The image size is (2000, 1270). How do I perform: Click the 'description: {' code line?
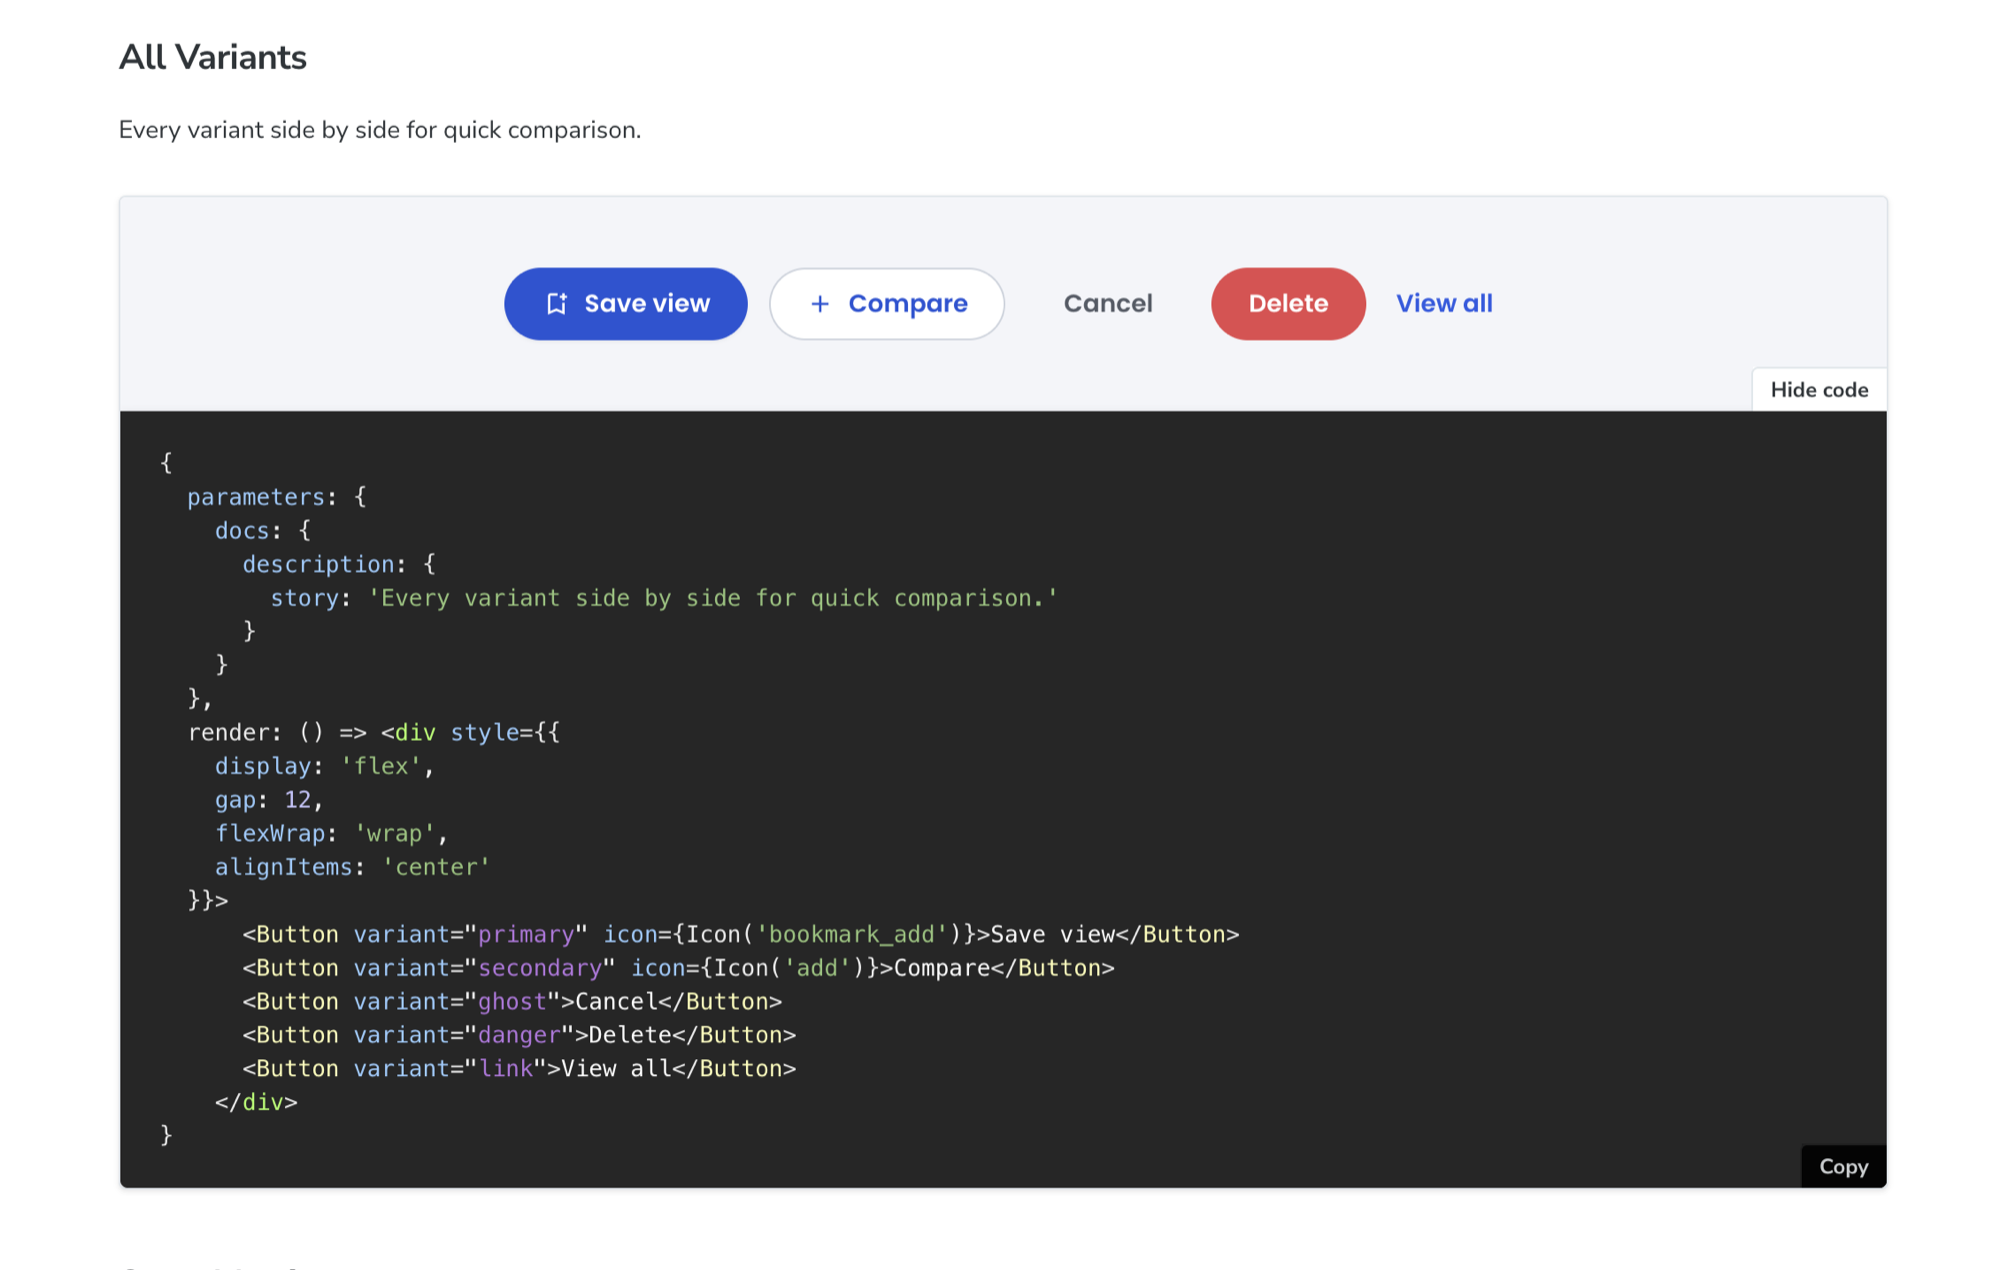click(339, 564)
